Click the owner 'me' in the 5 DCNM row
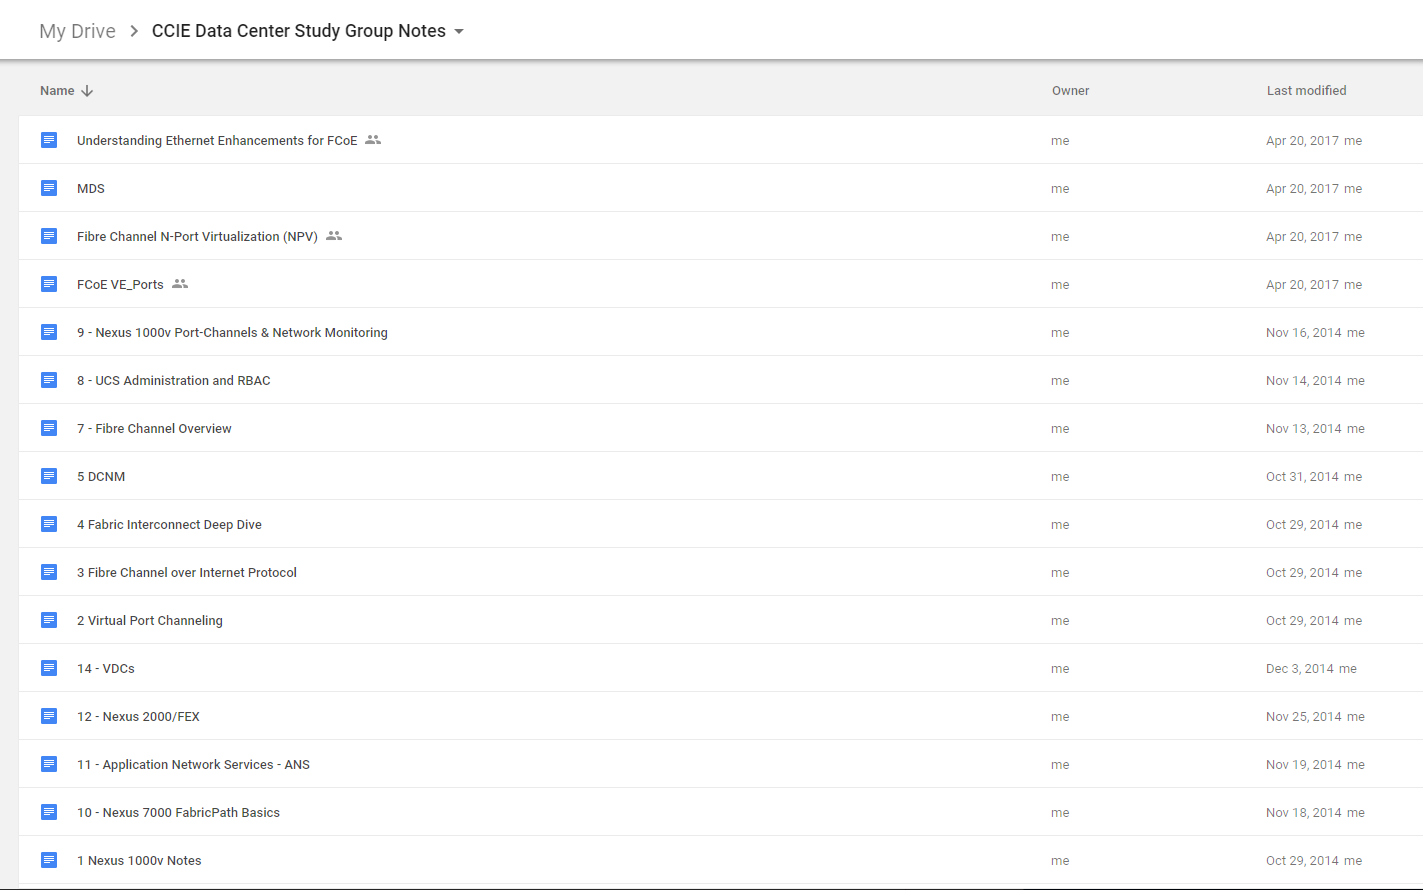 [x=1060, y=477]
